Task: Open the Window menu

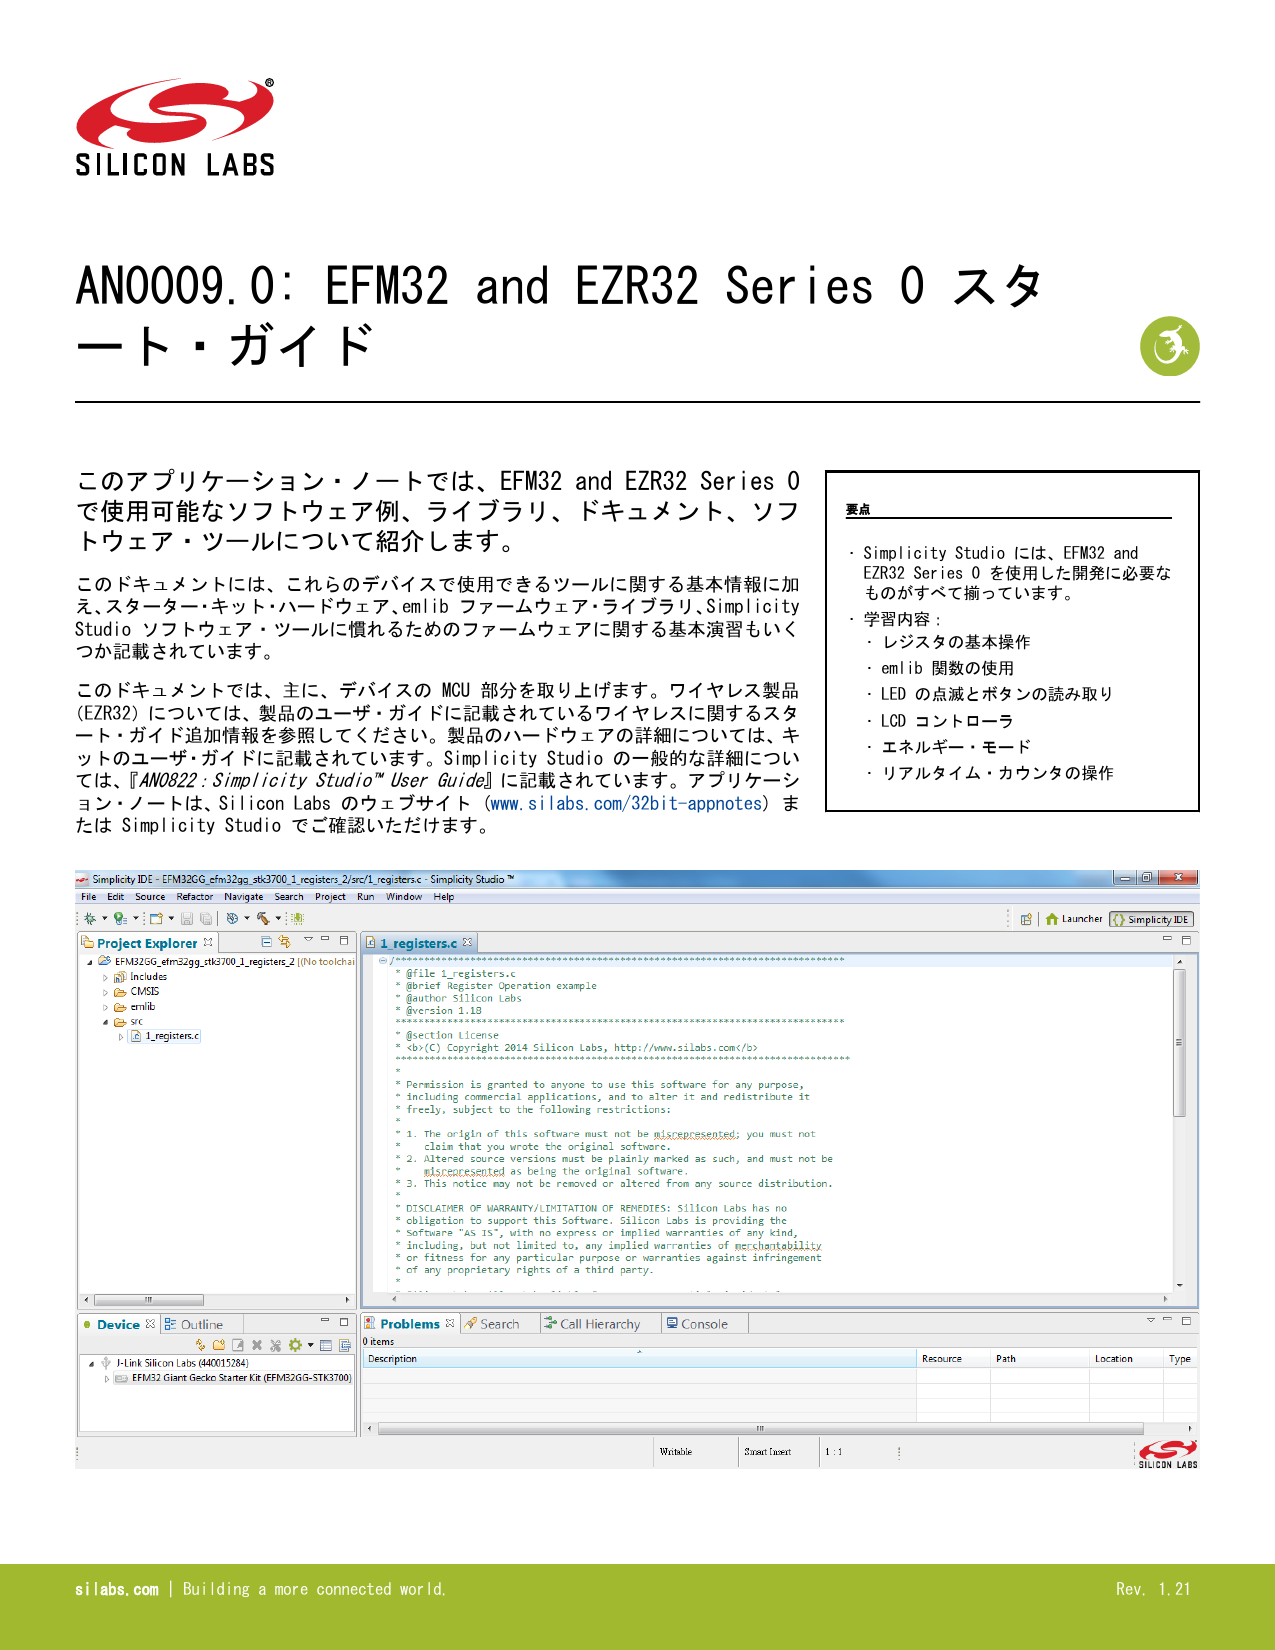Action: (x=404, y=897)
